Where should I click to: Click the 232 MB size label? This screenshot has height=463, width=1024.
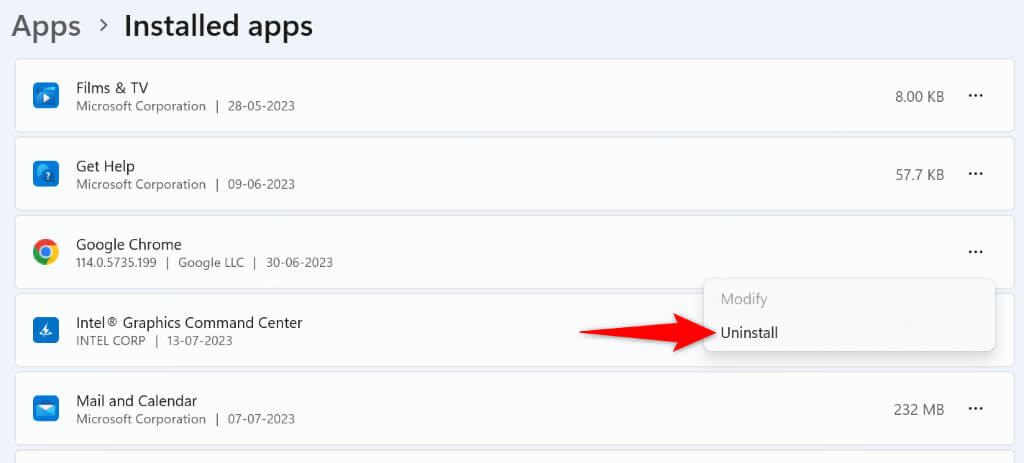918,408
